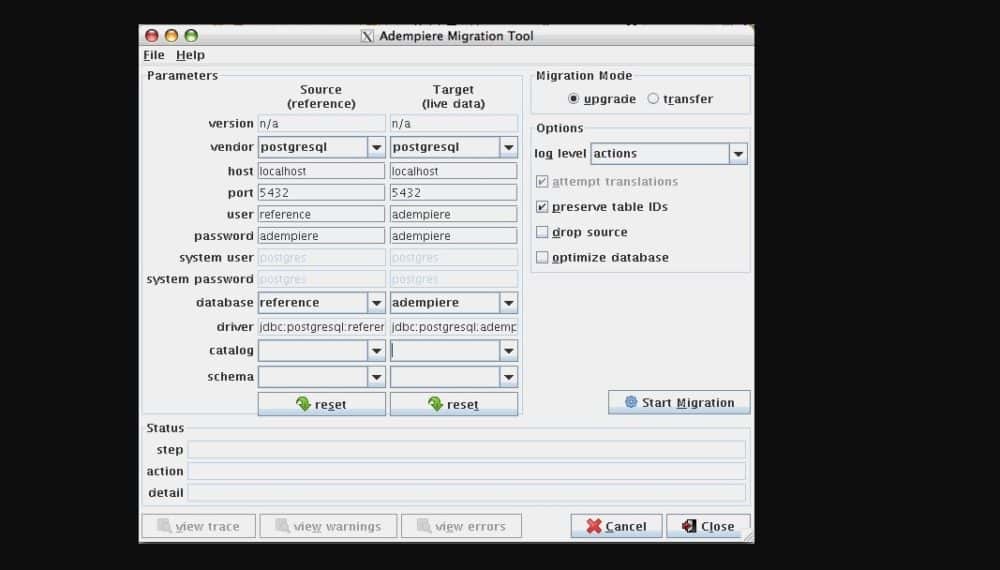The width and height of the screenshot is (1000, 570).
Task: Expand the source vendor postgresql dropdown
Action: pos(376,147)
